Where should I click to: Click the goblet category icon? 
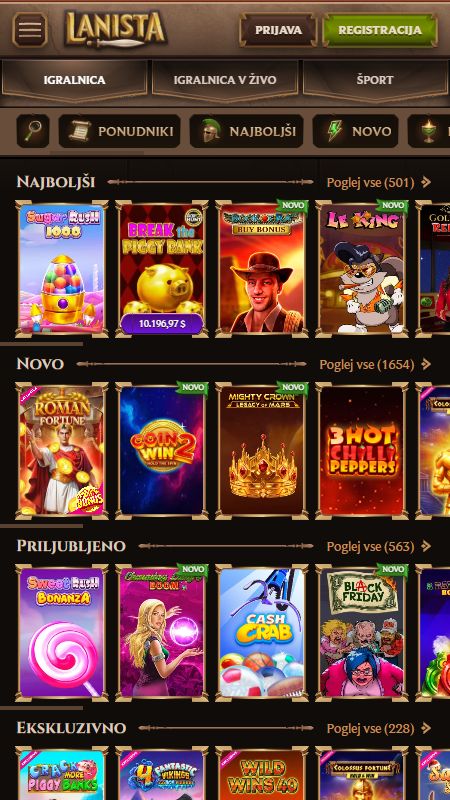[429, 131]
